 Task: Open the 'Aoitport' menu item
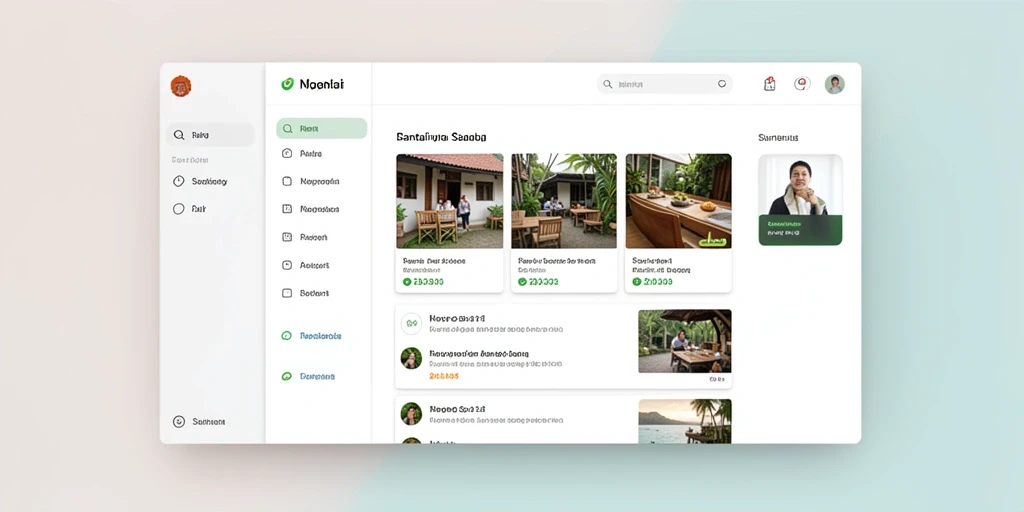314,265
